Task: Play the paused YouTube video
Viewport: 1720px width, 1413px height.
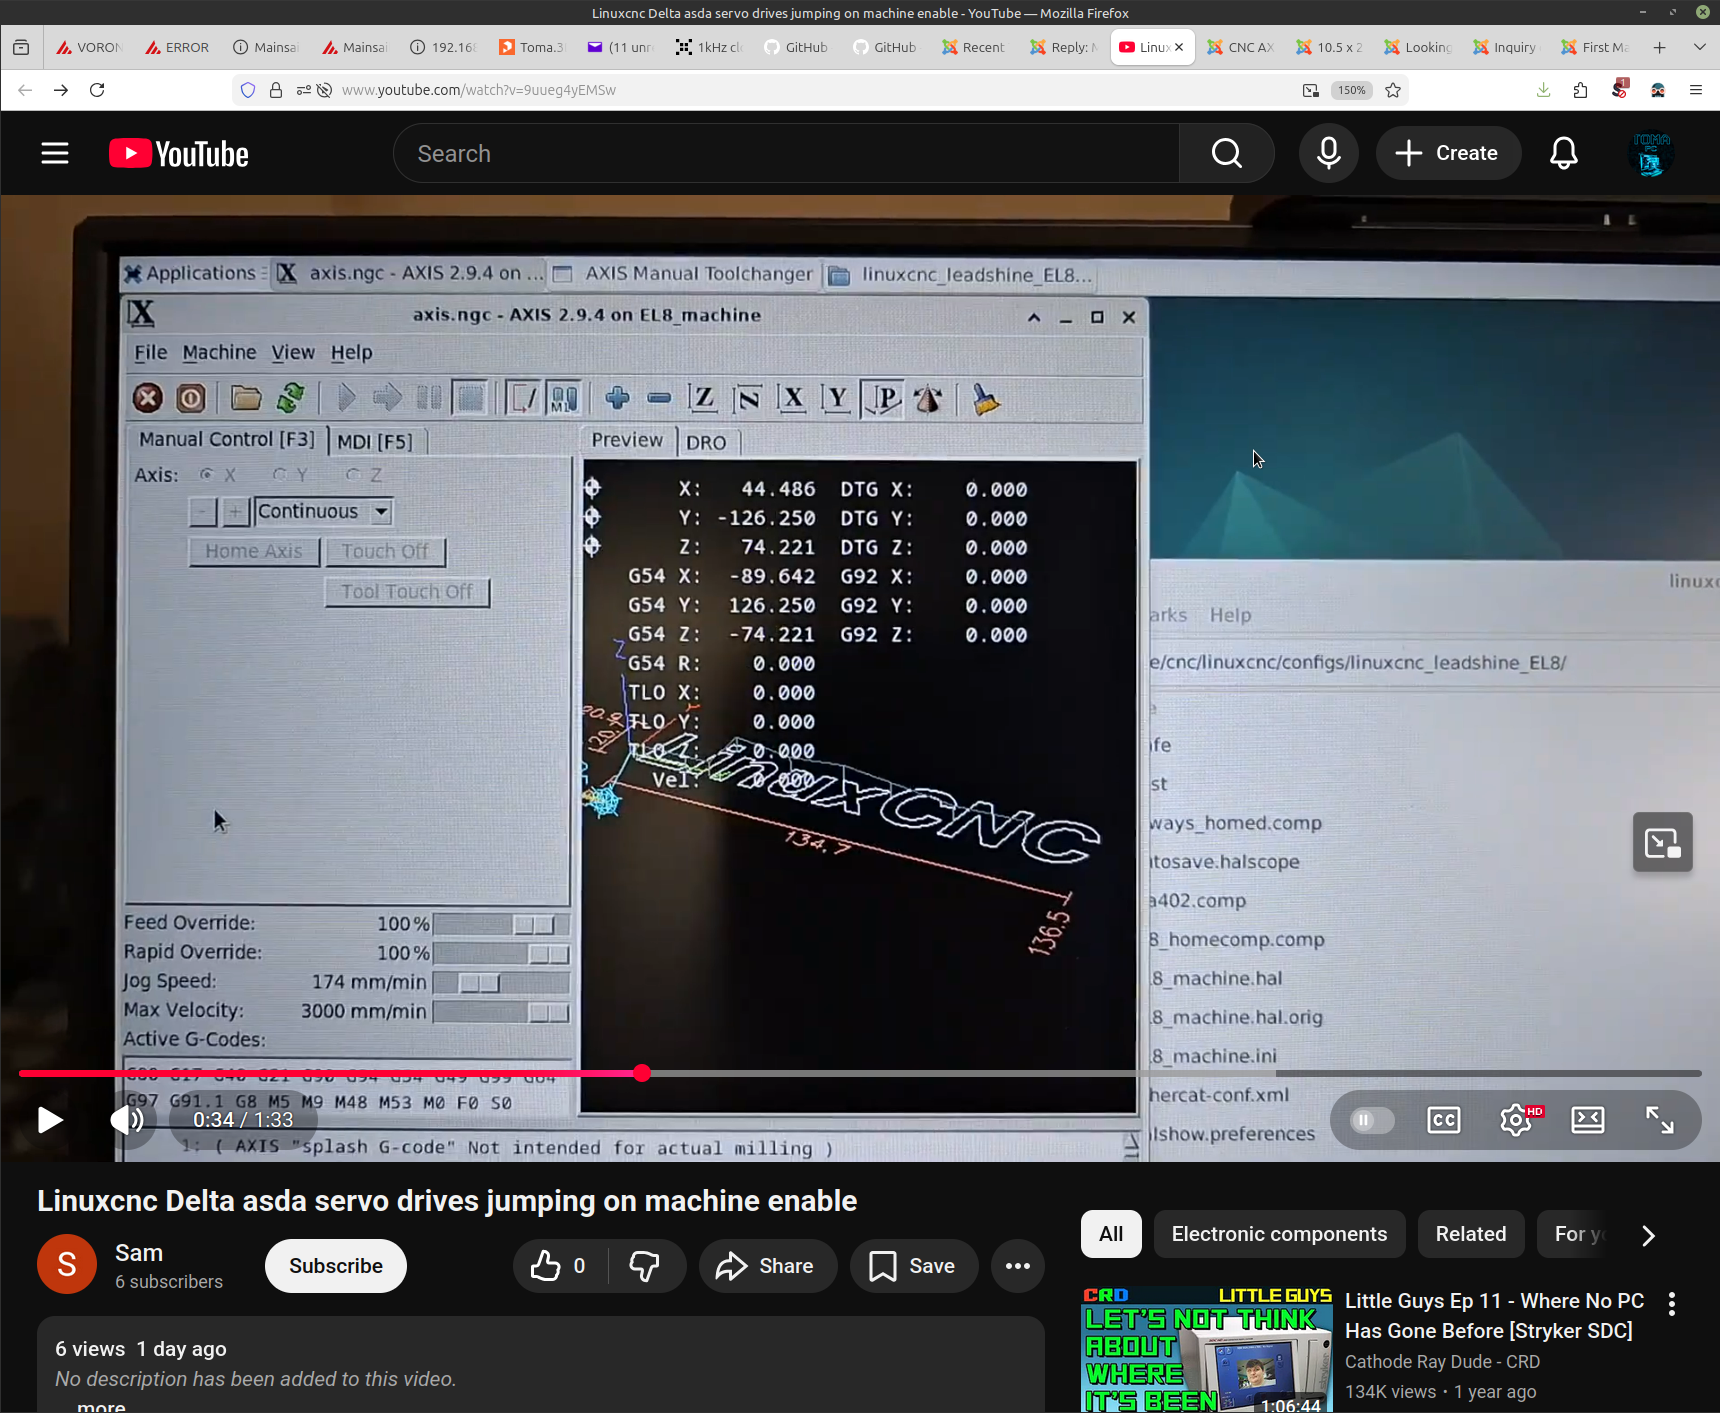Action: (49, 1120)
